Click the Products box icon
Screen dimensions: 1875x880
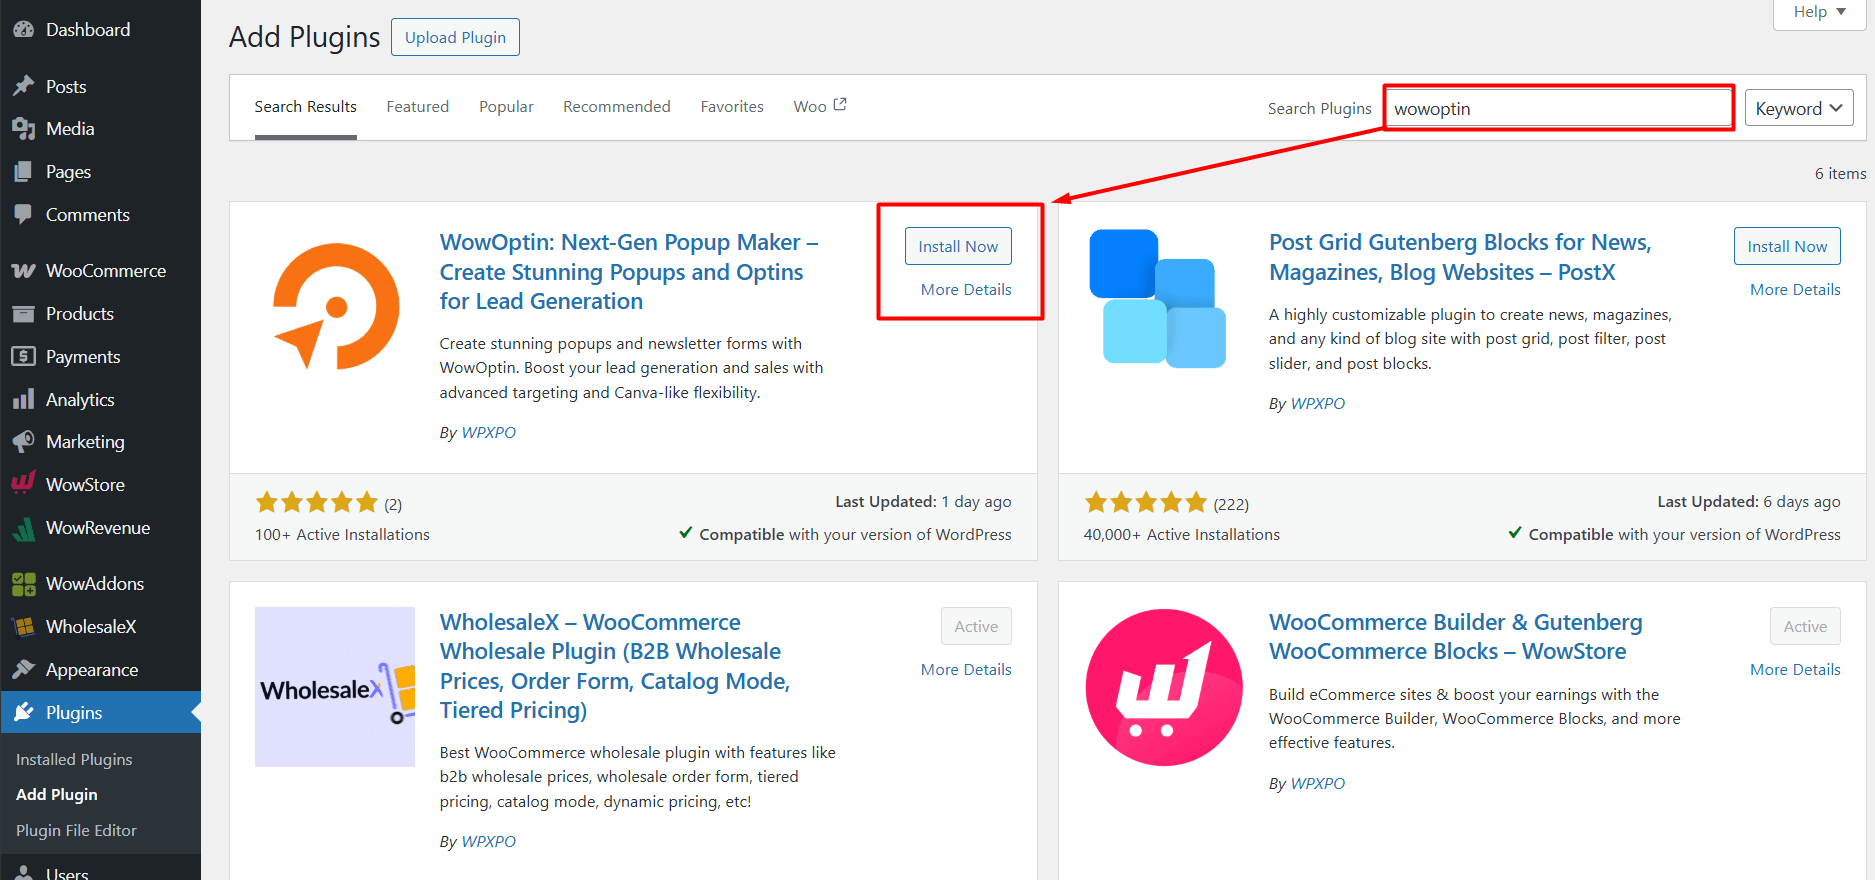pos(23,314)
